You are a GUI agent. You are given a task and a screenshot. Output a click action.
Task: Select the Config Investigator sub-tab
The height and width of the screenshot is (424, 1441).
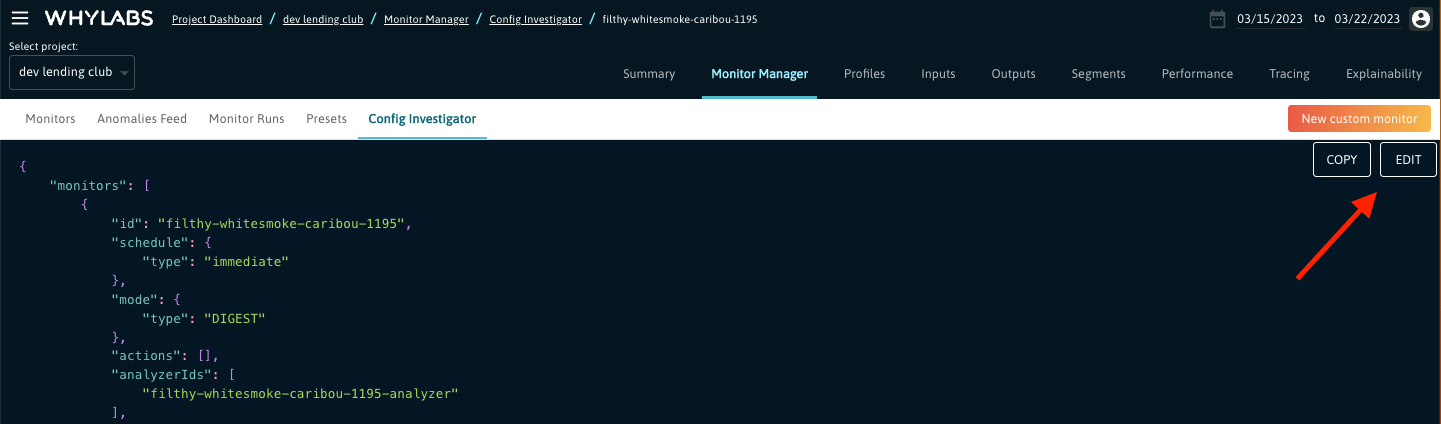422,118
